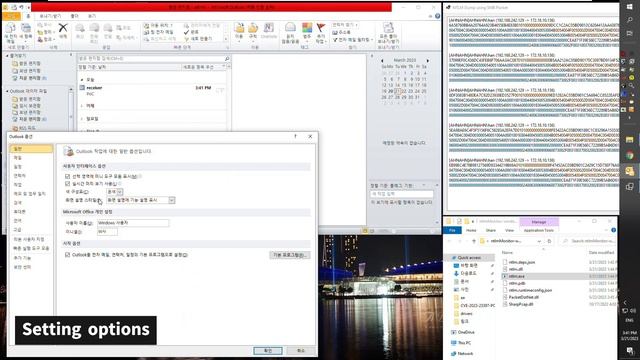Toggle the make Outlook default program checkbox

point(67,255)
